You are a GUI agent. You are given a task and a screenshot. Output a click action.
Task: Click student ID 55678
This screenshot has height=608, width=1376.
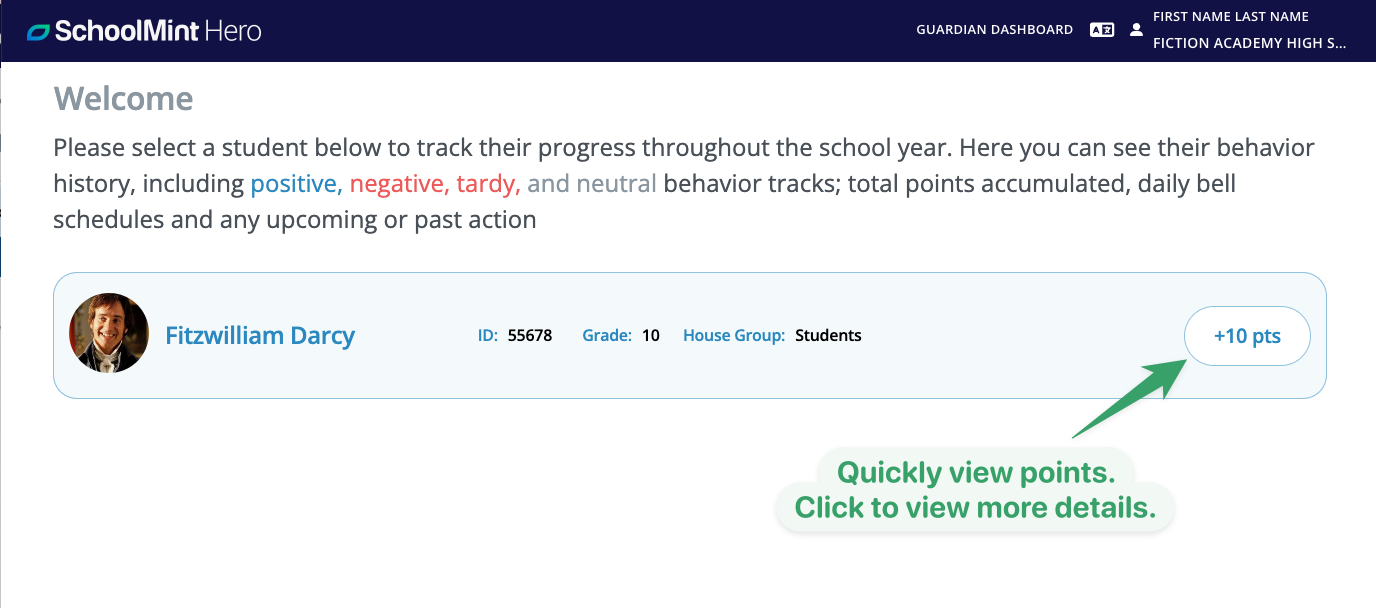coord(530,336)
